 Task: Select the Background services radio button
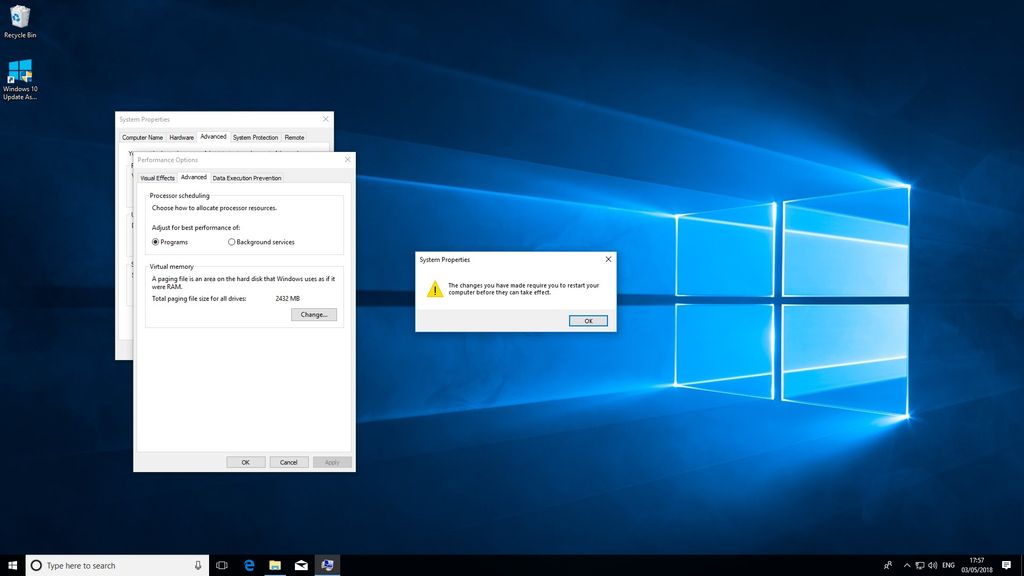click(232, 241)
